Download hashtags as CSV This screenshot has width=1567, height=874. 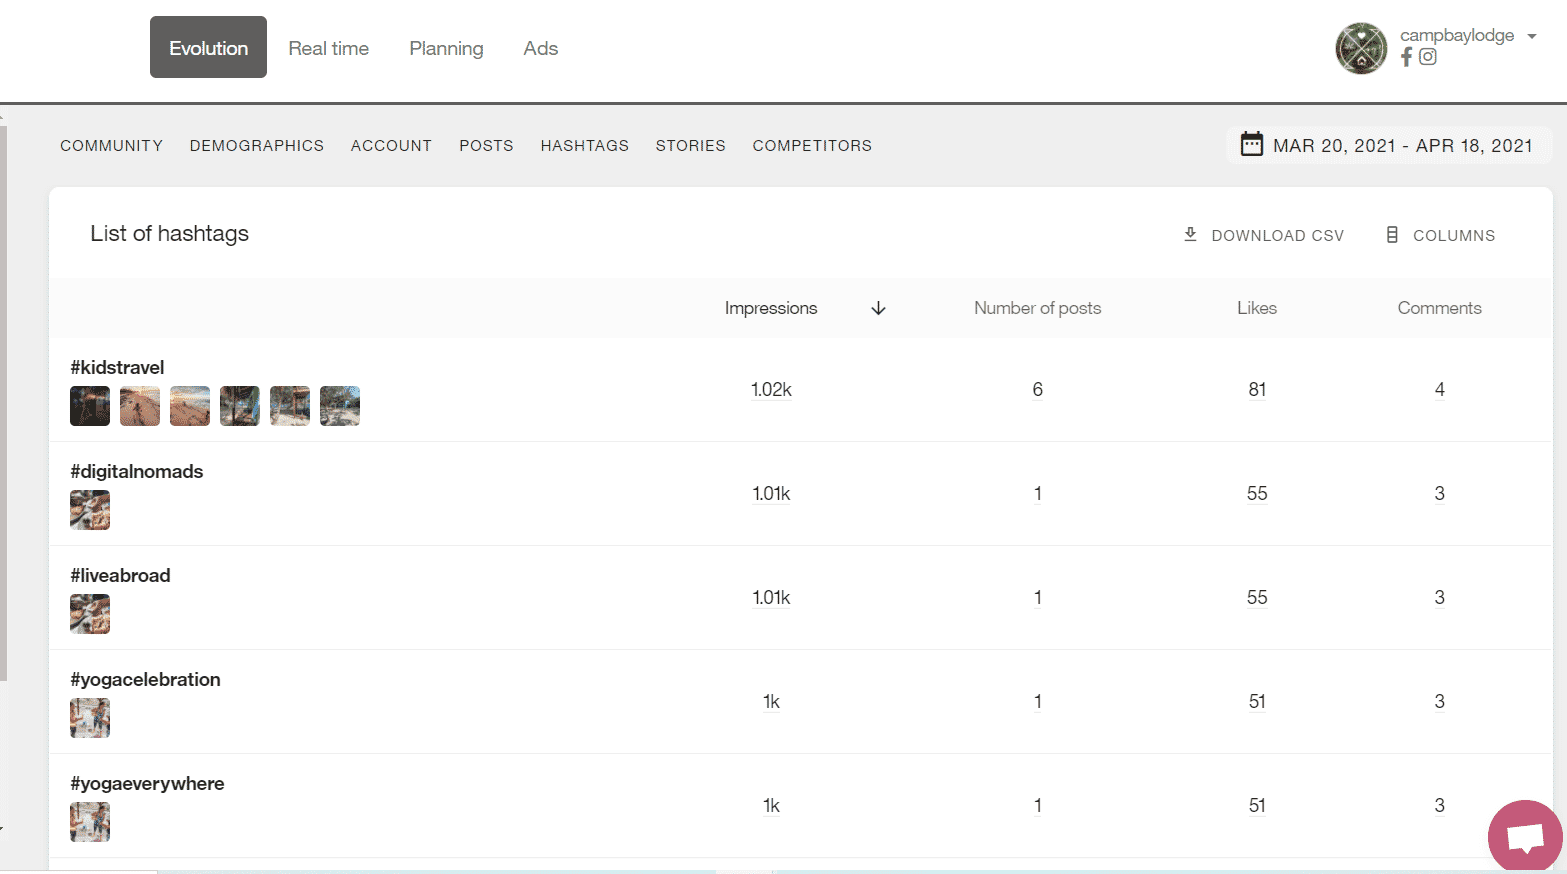point(1264,235)
